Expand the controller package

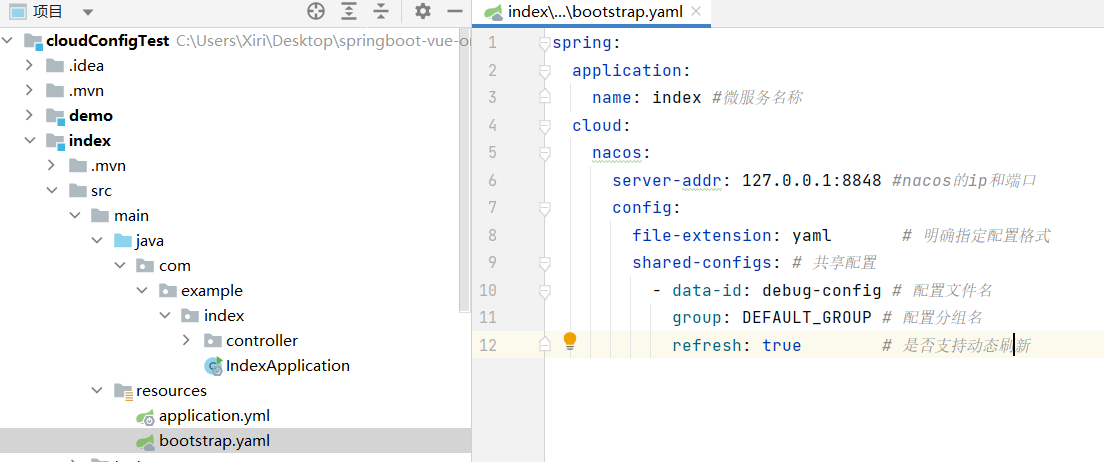tap(186, 341)
